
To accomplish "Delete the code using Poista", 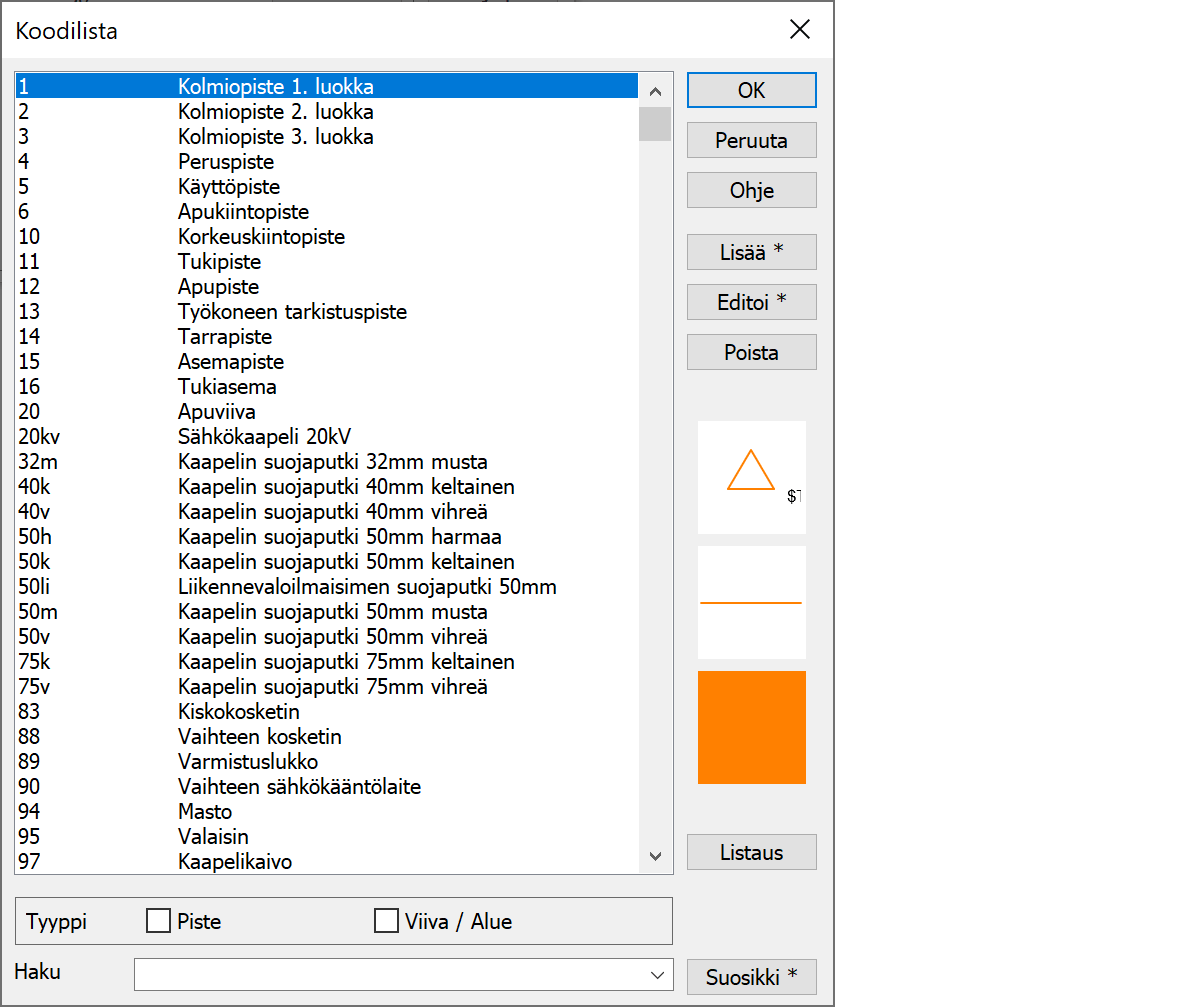I will [x=751, y=352].
